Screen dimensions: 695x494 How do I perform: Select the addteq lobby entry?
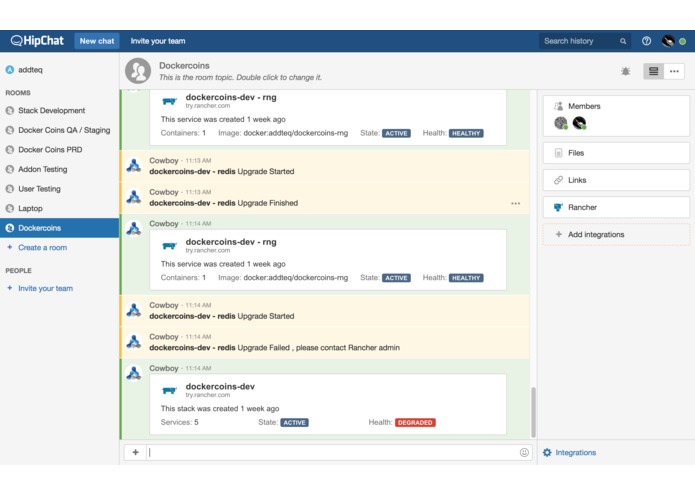pos(59,70)
